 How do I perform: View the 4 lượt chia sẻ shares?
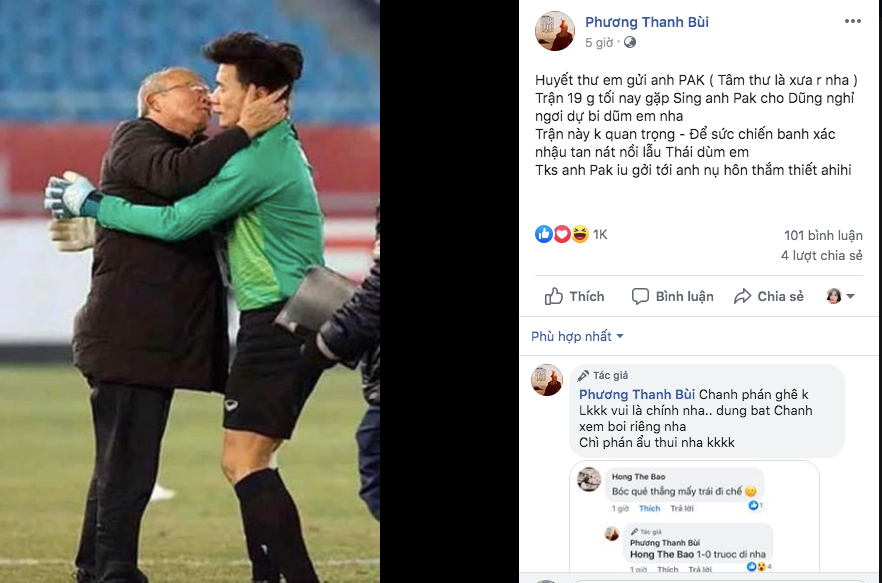click(x=821, y=256)
